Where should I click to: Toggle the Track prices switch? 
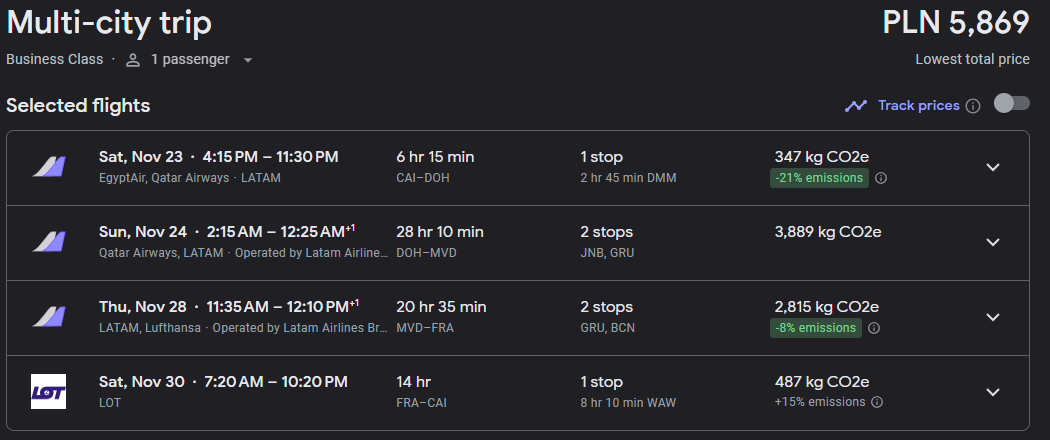1011,104
